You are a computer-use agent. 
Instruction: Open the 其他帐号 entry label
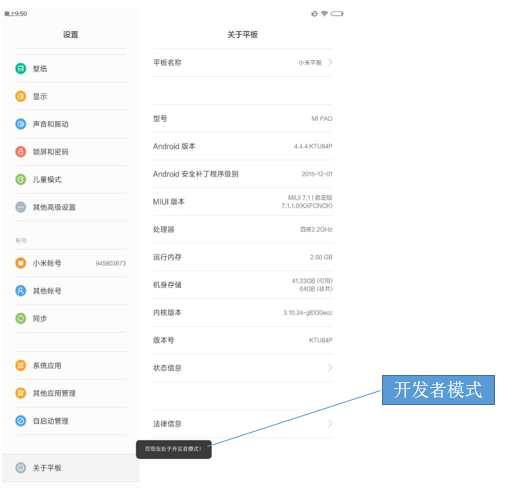[x=47, y=291]
